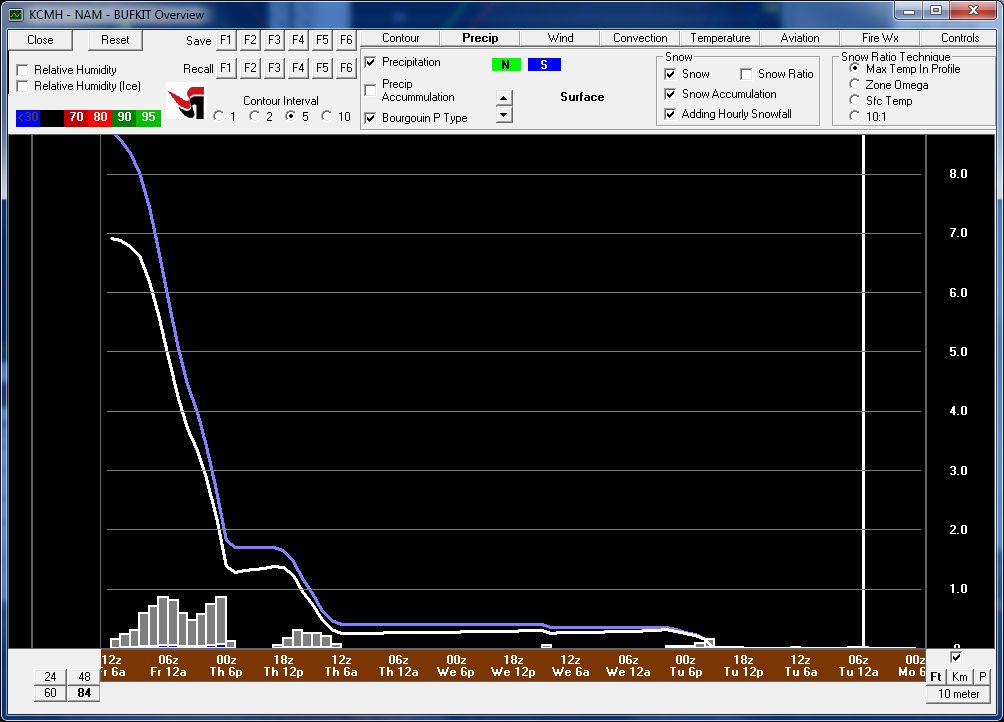Viewport: 1004px width, 722px height.
Task: Enable the Snow Ratio checkbox
Action: (746, 74)
